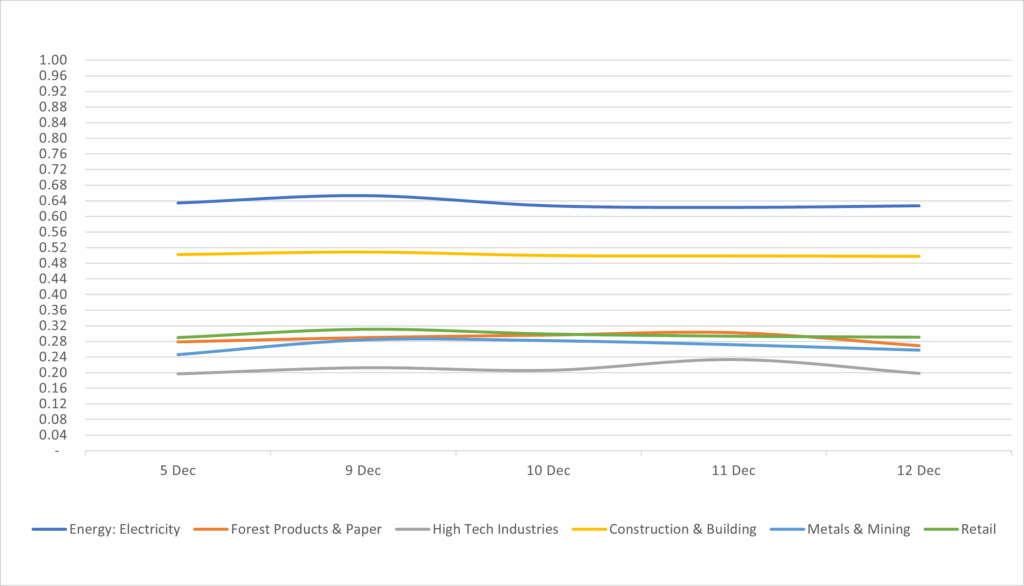Select the "Energy: Electricity" legend label text
Image resolution: width=1024 pixels, height=586 pixels.
tap(124, 529)
